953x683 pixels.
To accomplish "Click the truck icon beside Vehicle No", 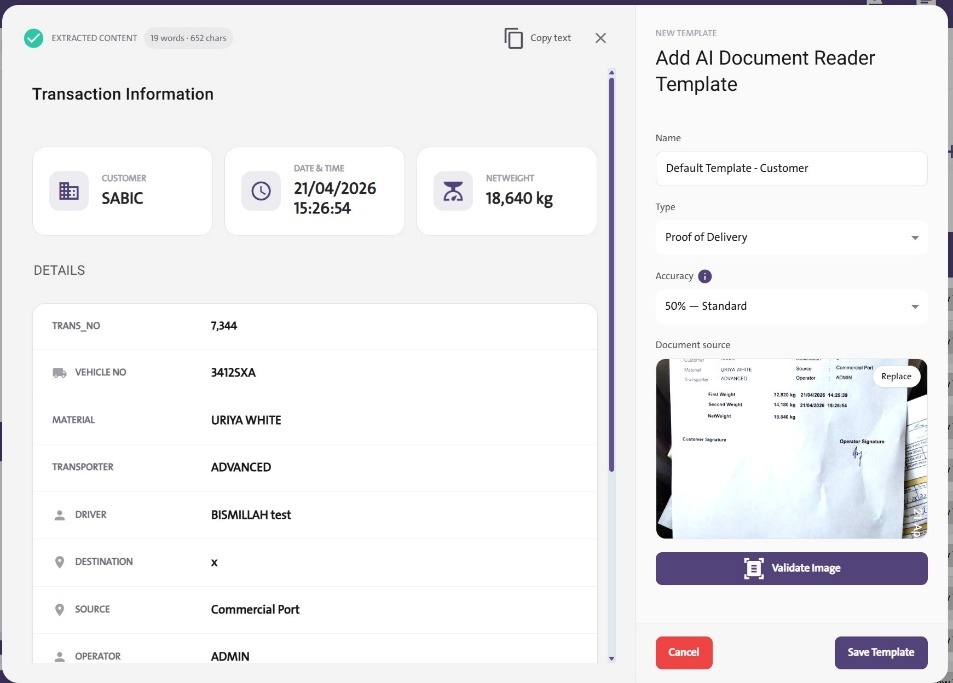I will (x=60, y=372).
